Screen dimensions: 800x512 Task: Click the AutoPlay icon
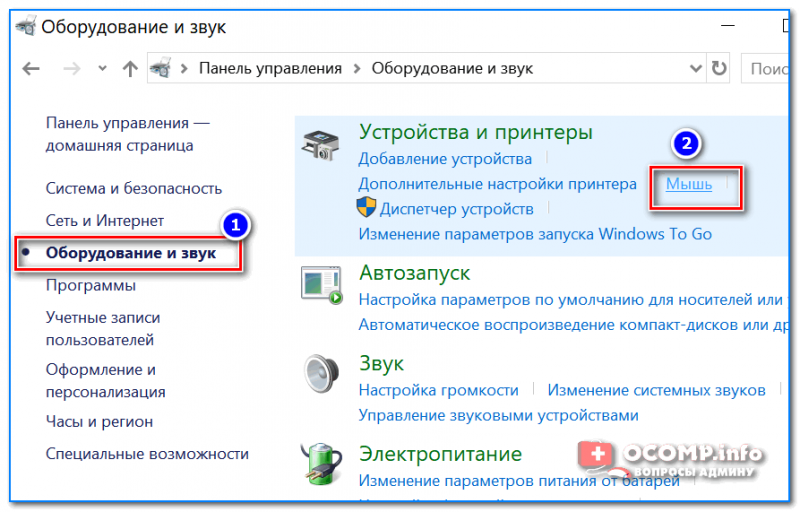[x=321, y=285]
